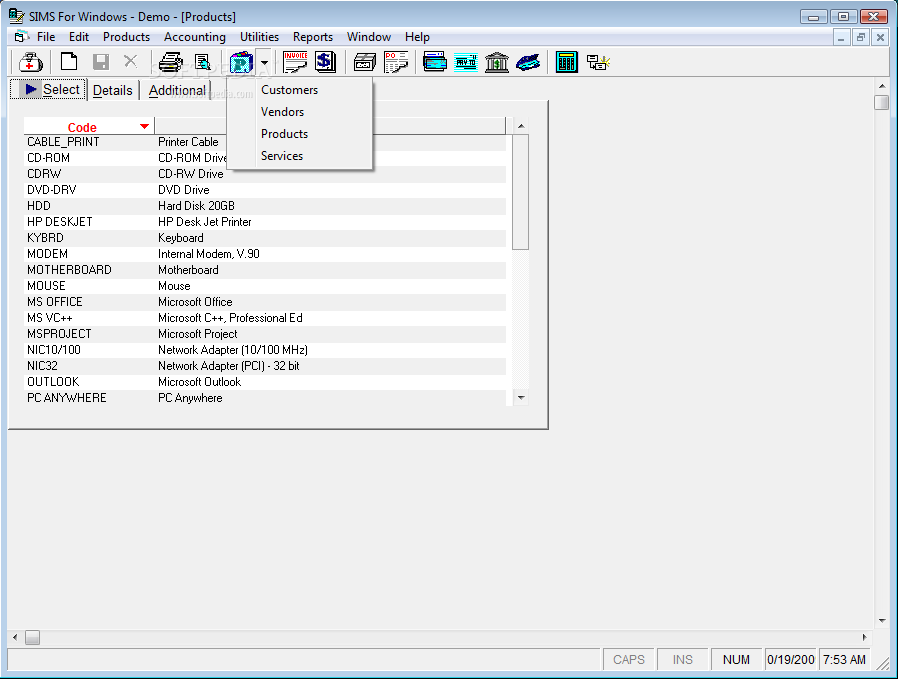Viewport: 898px width, 679px height.
Task: Click the main window scroll down arrow
Action: point(882,621)
